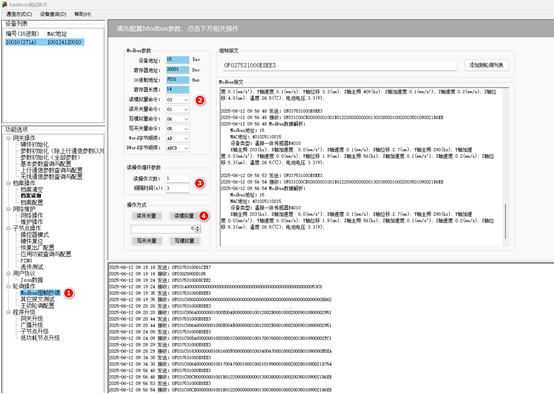Select 网络操作 tree item
The height and width of the screenshot is (394, 554).
pos(32,215)
